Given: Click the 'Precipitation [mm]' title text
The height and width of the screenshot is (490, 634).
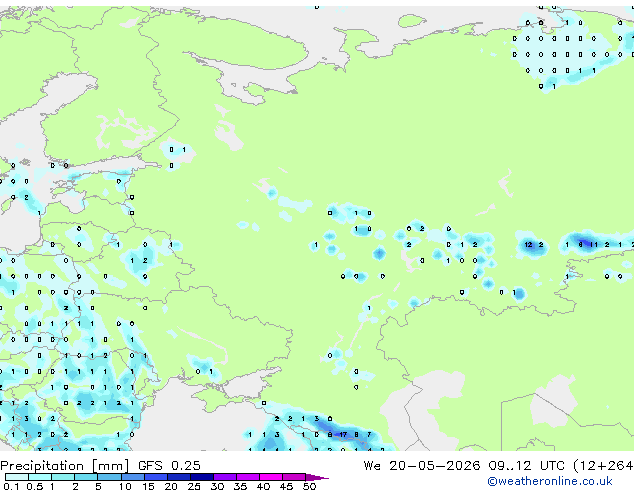Looking at the screenshot, I should point(65,466).
